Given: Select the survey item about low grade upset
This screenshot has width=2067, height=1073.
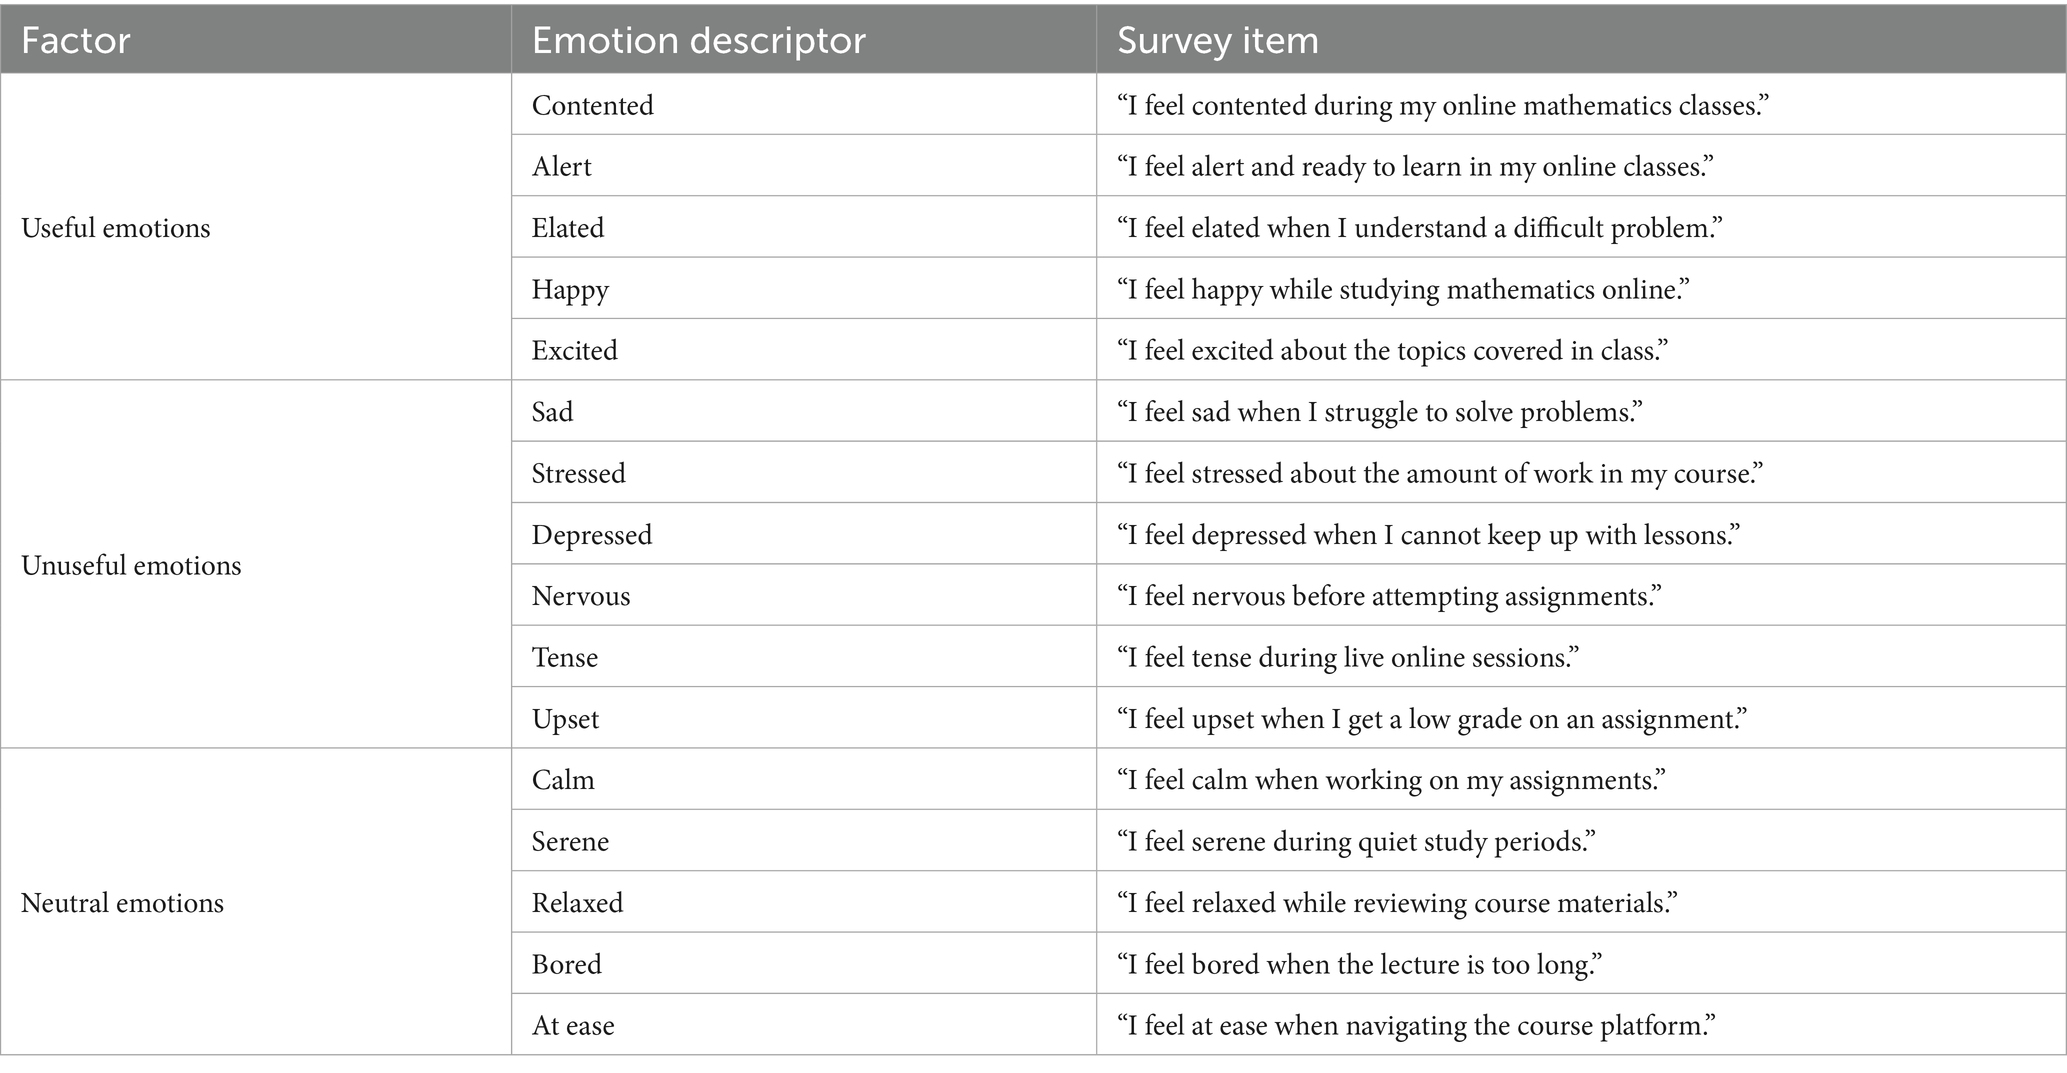Looking at the screenshot, I should coord(1431,719).
